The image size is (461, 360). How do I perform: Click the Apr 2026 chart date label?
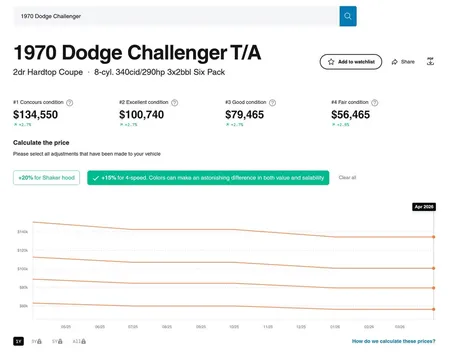[424, 207]
